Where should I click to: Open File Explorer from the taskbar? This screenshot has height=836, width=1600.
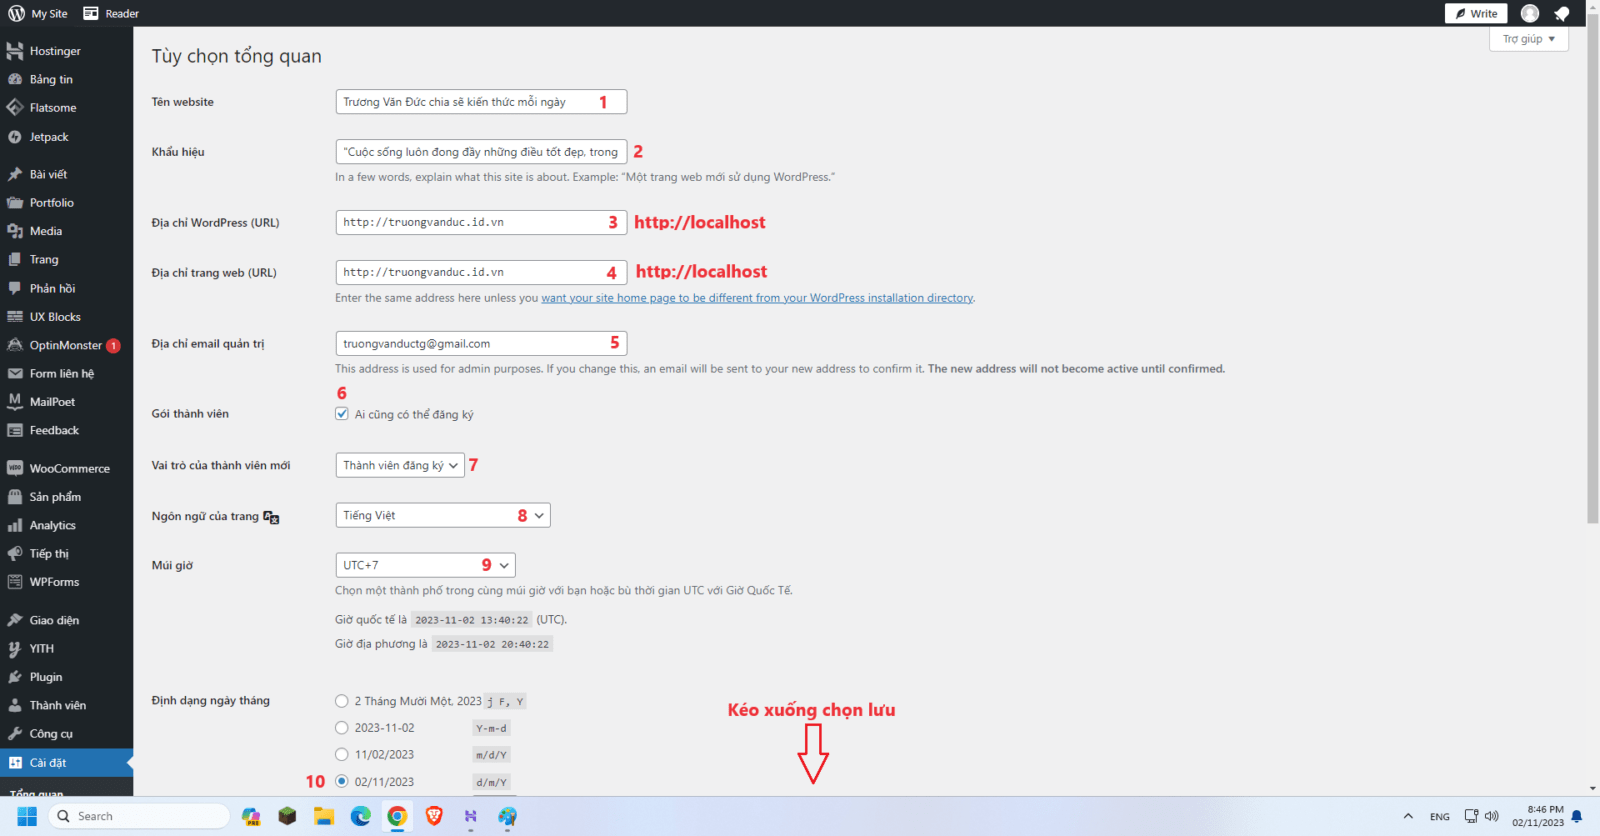click(x=323, y=816)
